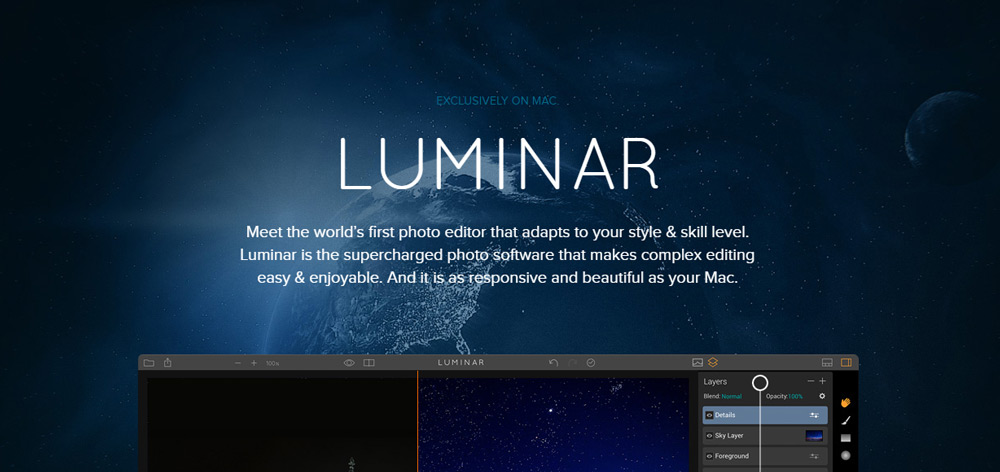Zoom in with the plus toolbar icon
The width and height of the screenshot is (1000, 472).
(254, 363)
